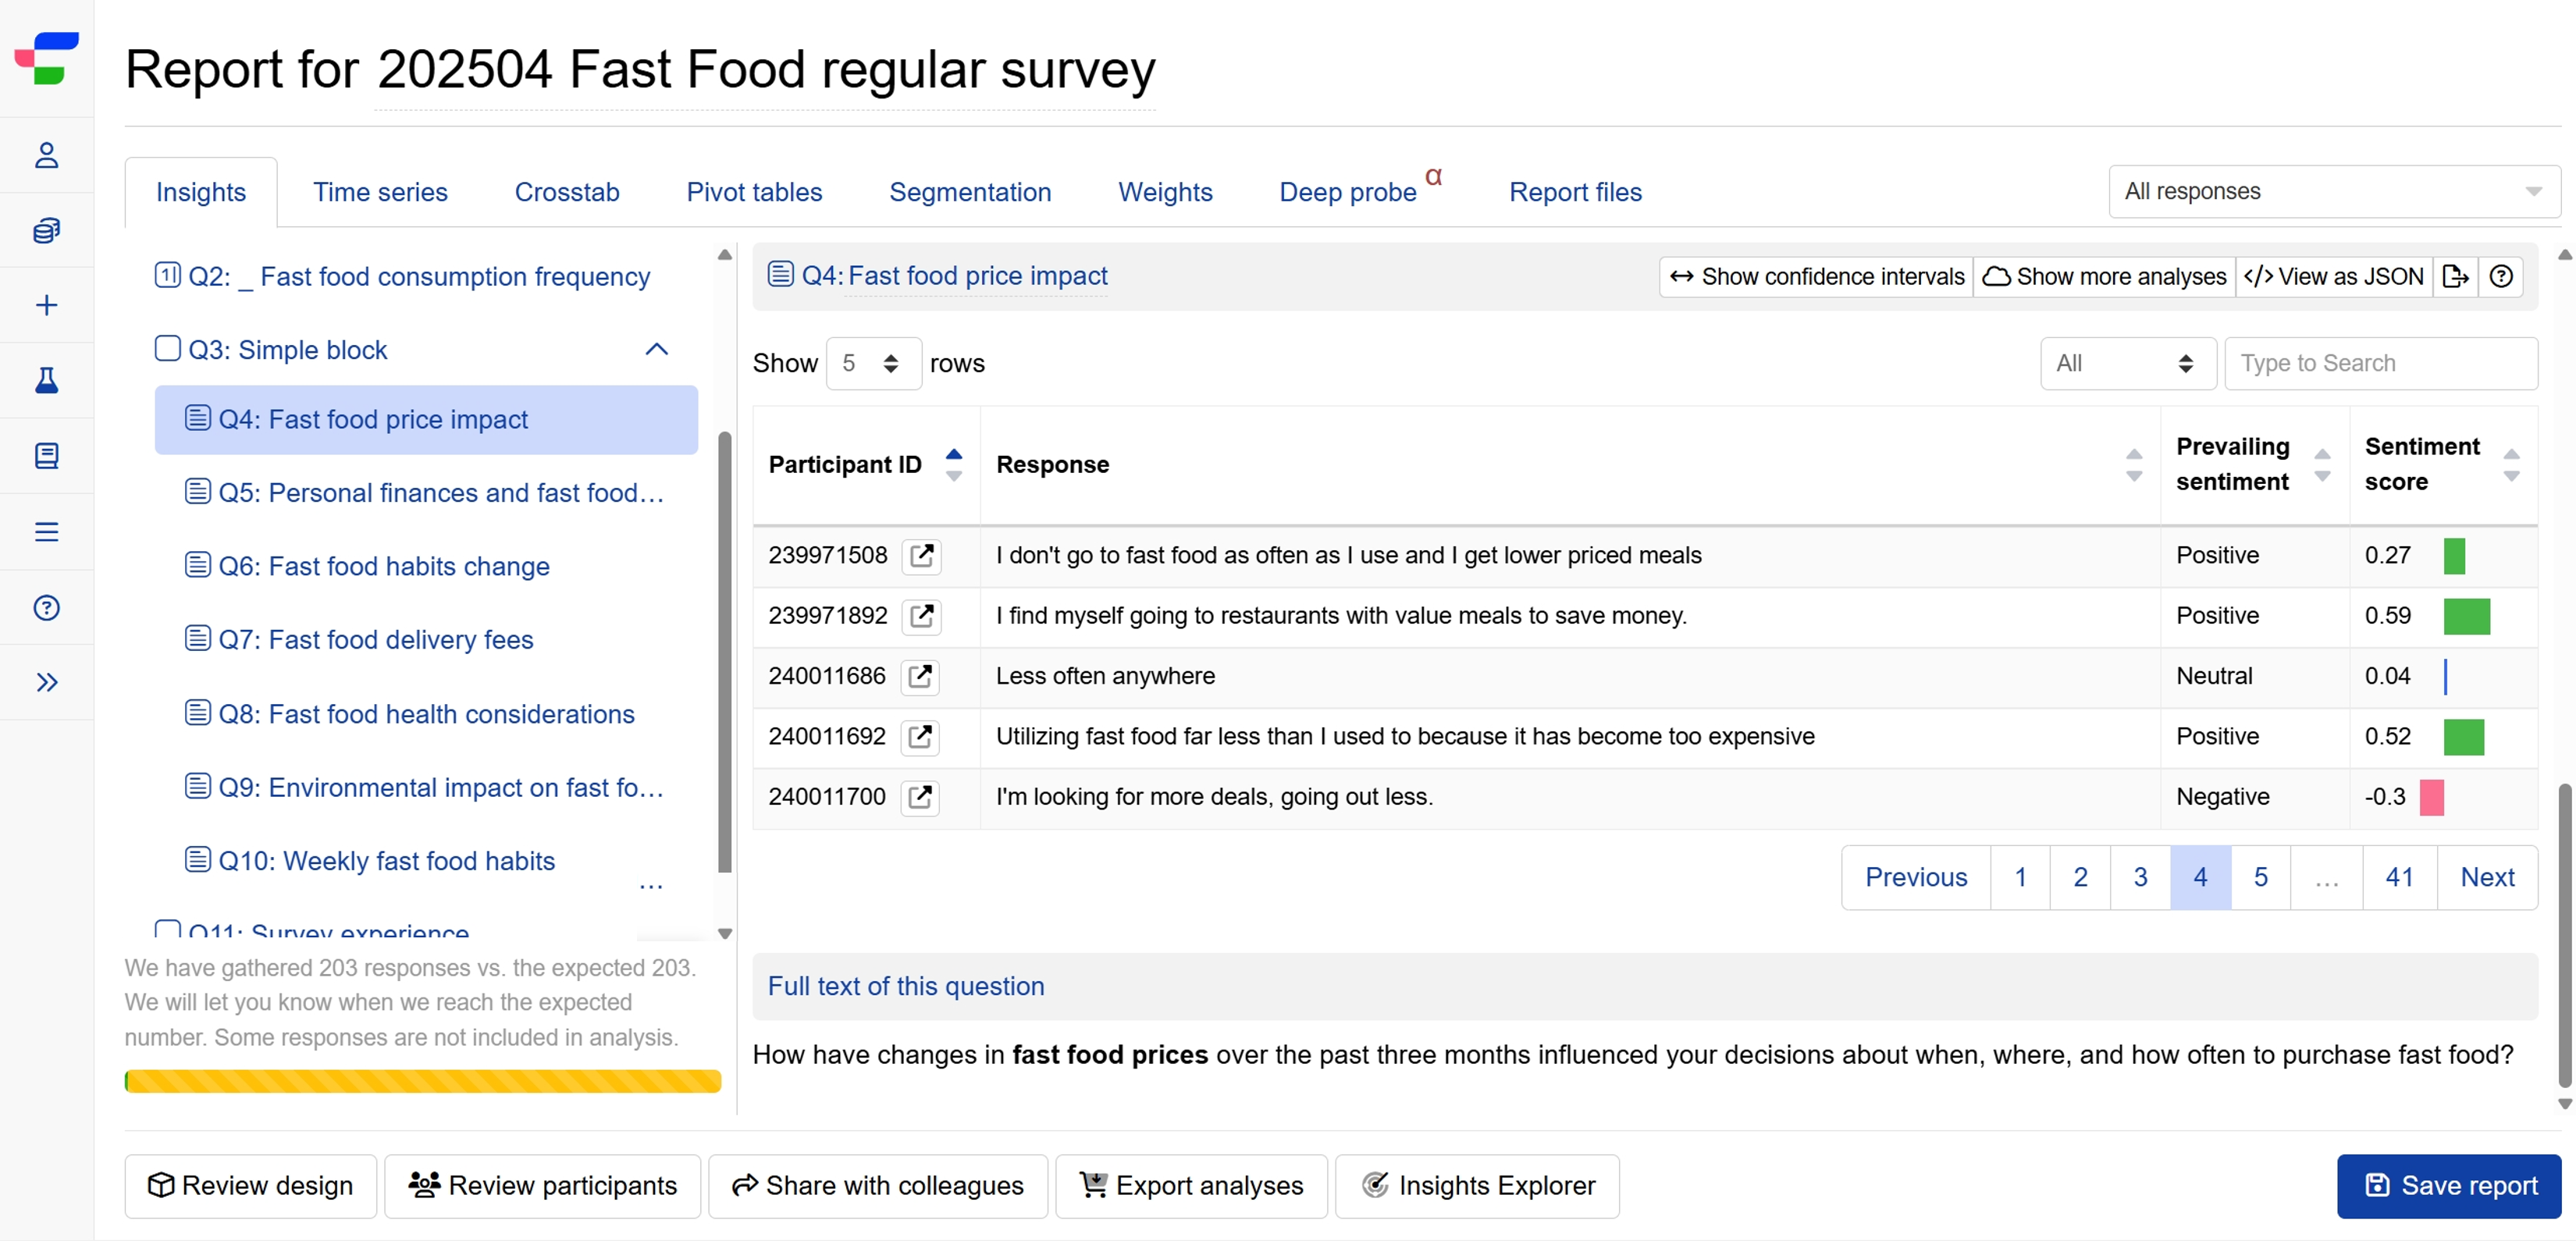This screenshot has height=1241, width=2576.
Task: Open the Deep probe tab
Action: (1348, 192)
